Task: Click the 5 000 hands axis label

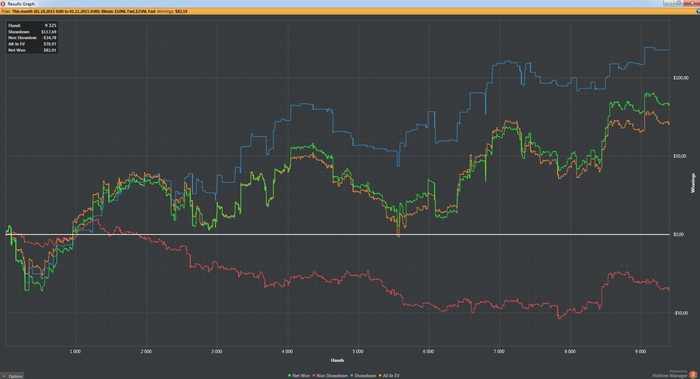Action: point(358,352)
